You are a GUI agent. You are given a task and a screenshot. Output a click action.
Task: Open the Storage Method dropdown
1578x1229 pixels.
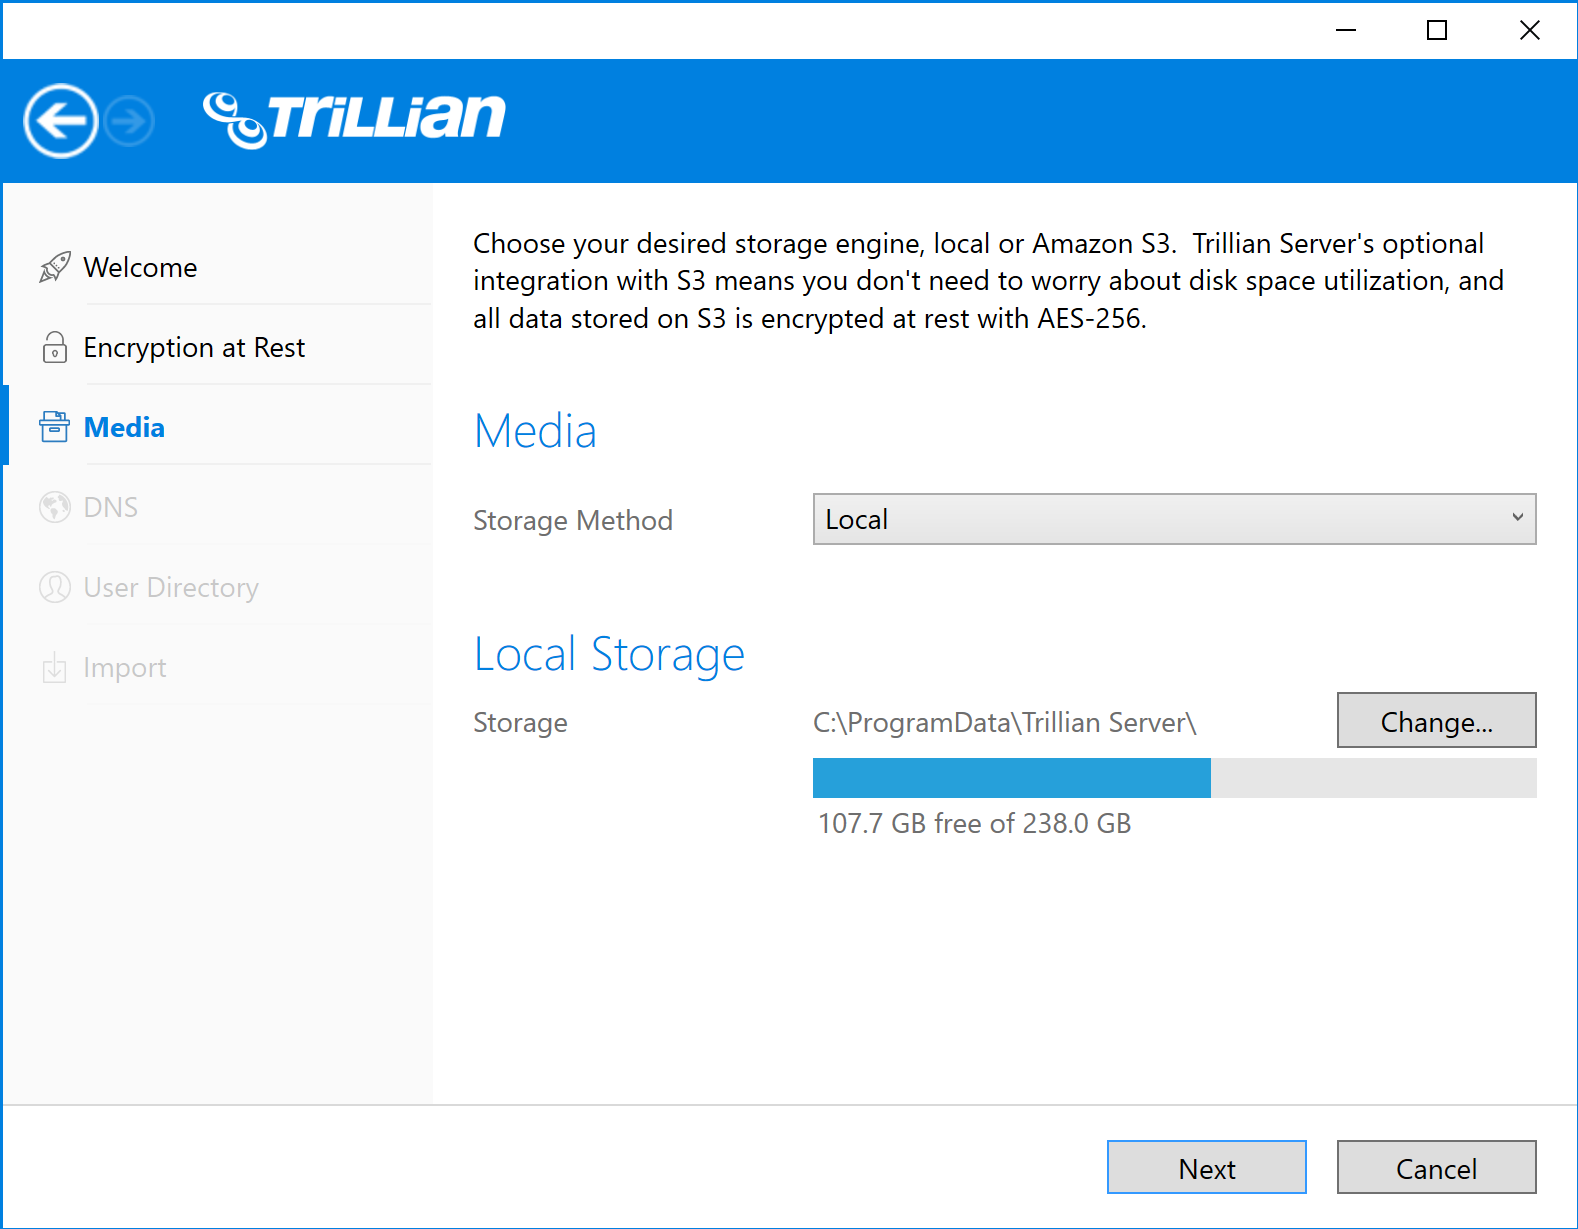click(x=1175, y=519)
